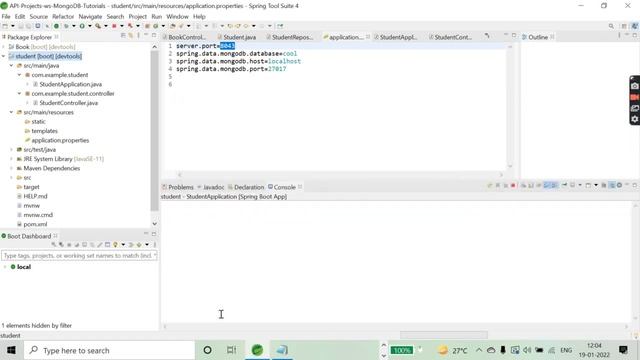Open the File menu
Viewport: 640px width, 360px height.
(6, 17)
